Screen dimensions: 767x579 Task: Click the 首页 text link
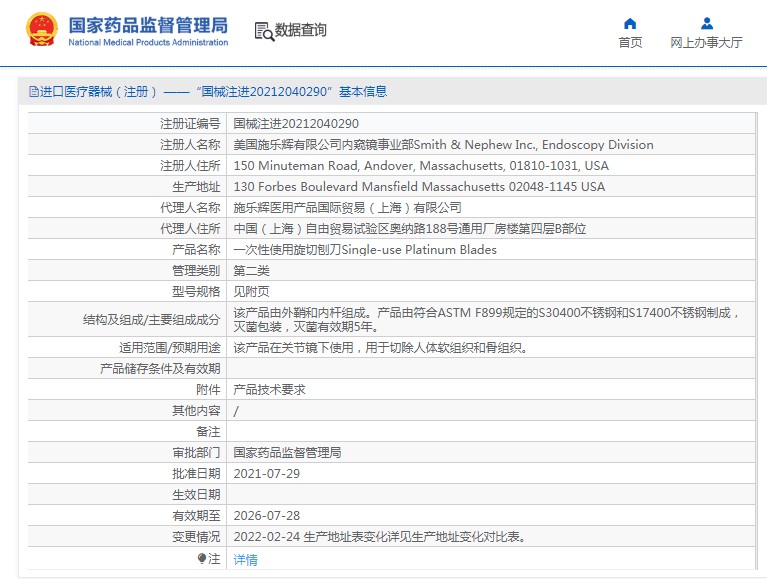pyautogui.click(x=630, y=43)
